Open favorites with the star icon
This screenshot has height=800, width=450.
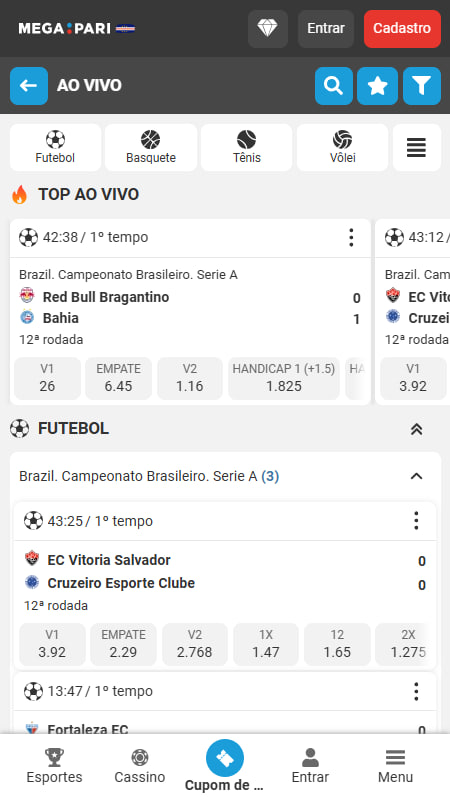(378, 86)
